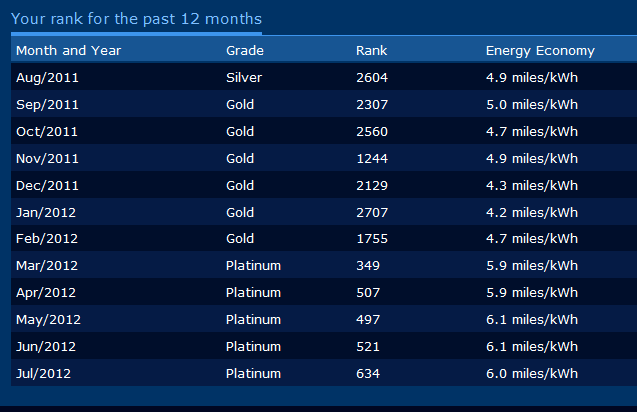Click the Rank column header
637x412 pixels.
[x=371, y=51]
